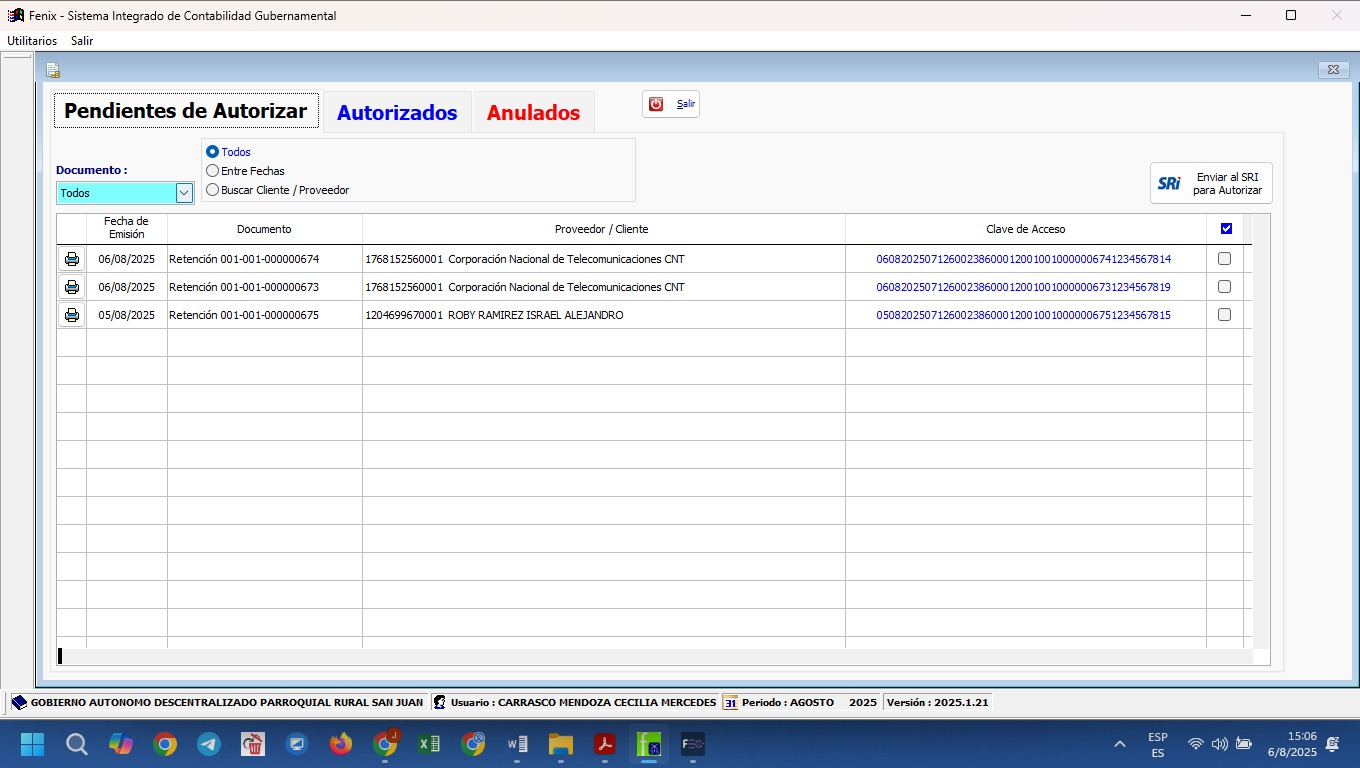Viewport: 1360px width, 768px height.
Task: Open the Utilitarios menu
Action: click(32, 41)
